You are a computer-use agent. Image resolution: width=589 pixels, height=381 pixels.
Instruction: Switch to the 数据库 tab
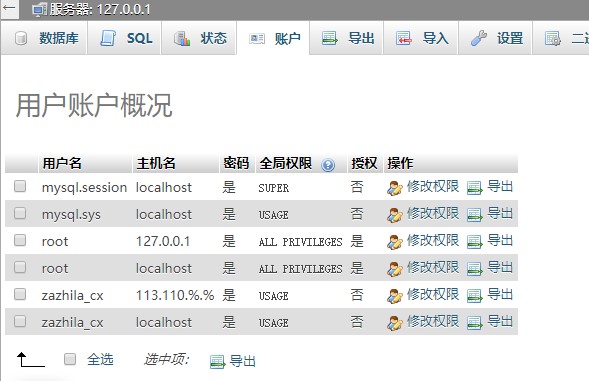click(x=44, y=38)
